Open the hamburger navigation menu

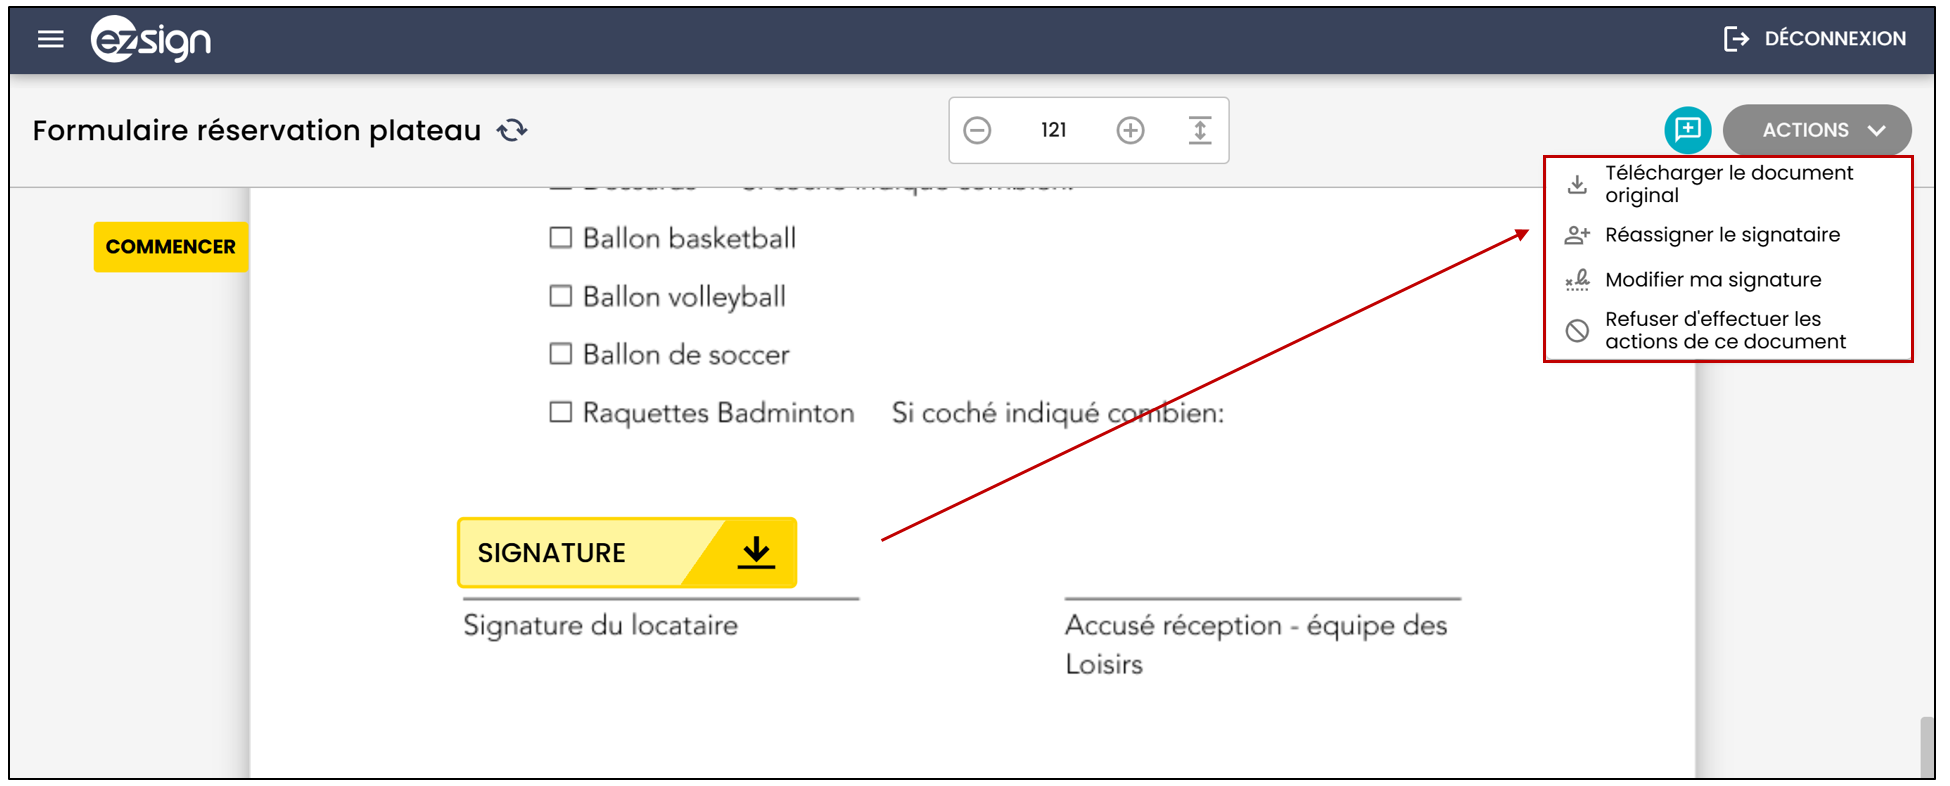50,39
